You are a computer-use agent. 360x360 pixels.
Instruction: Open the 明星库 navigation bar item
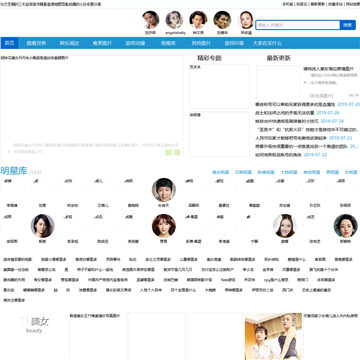pos(168,43)
